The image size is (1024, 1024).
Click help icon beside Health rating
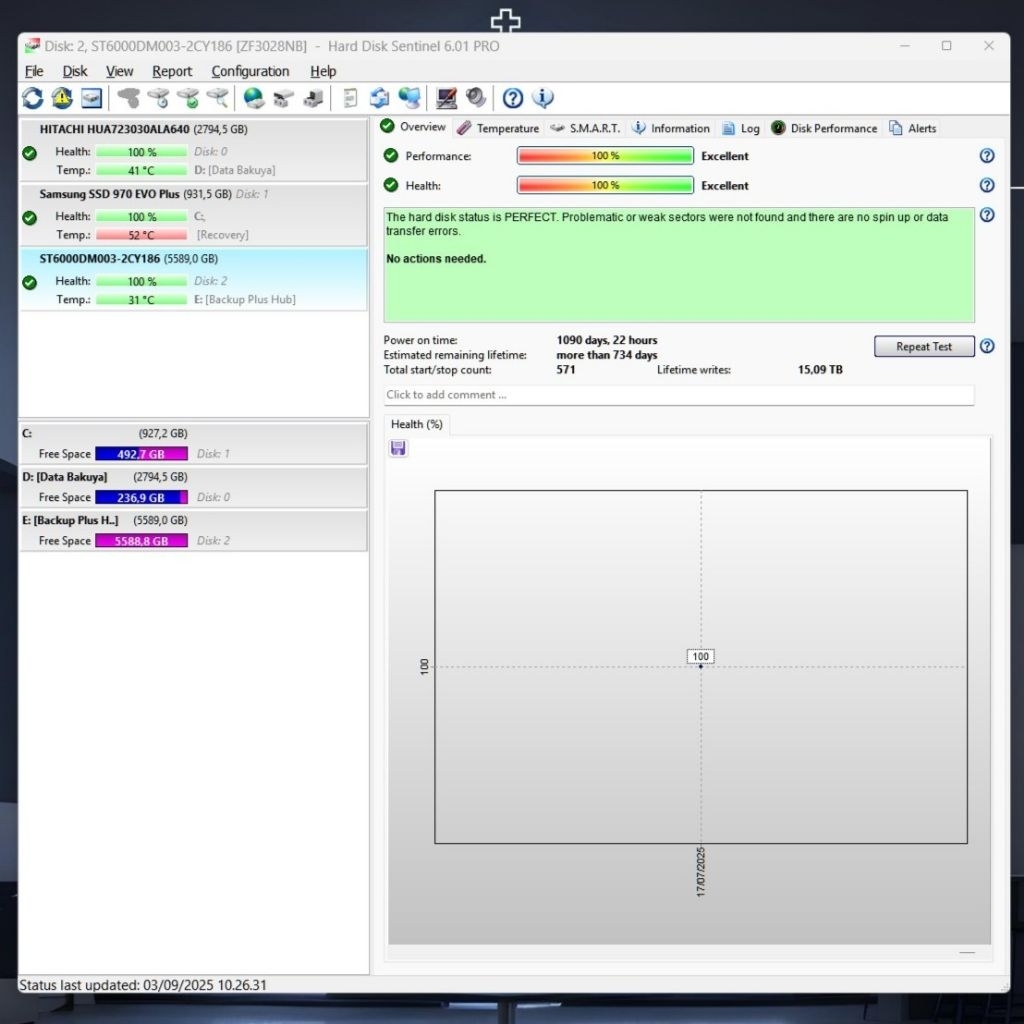click(987, 185)
